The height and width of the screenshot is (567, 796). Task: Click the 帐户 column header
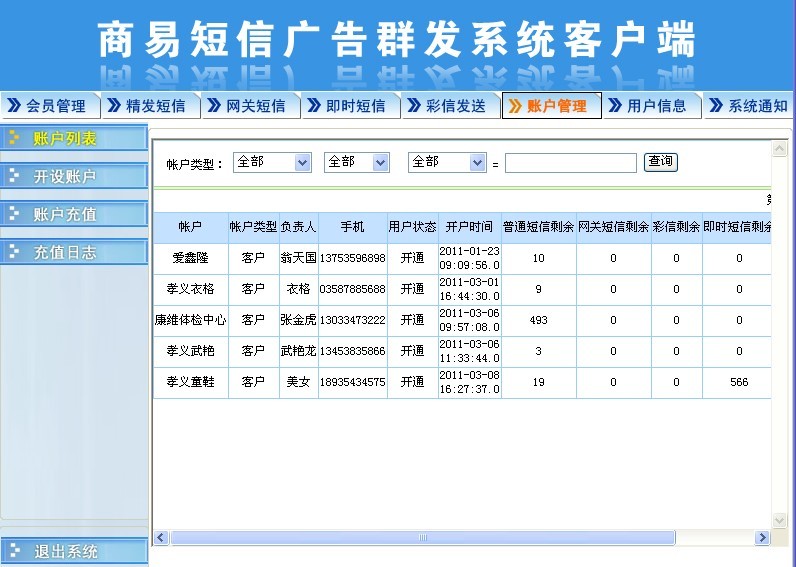coord(190,227)
